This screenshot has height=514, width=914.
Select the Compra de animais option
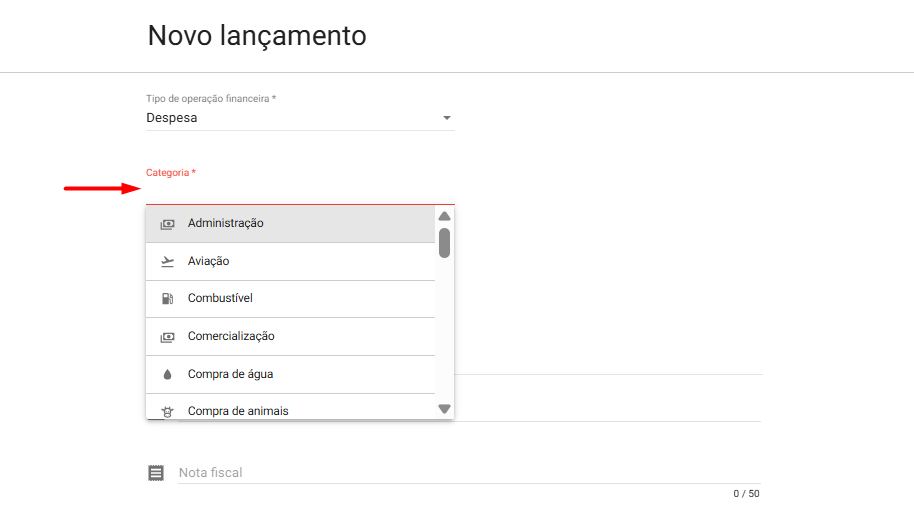click(238, 410)
